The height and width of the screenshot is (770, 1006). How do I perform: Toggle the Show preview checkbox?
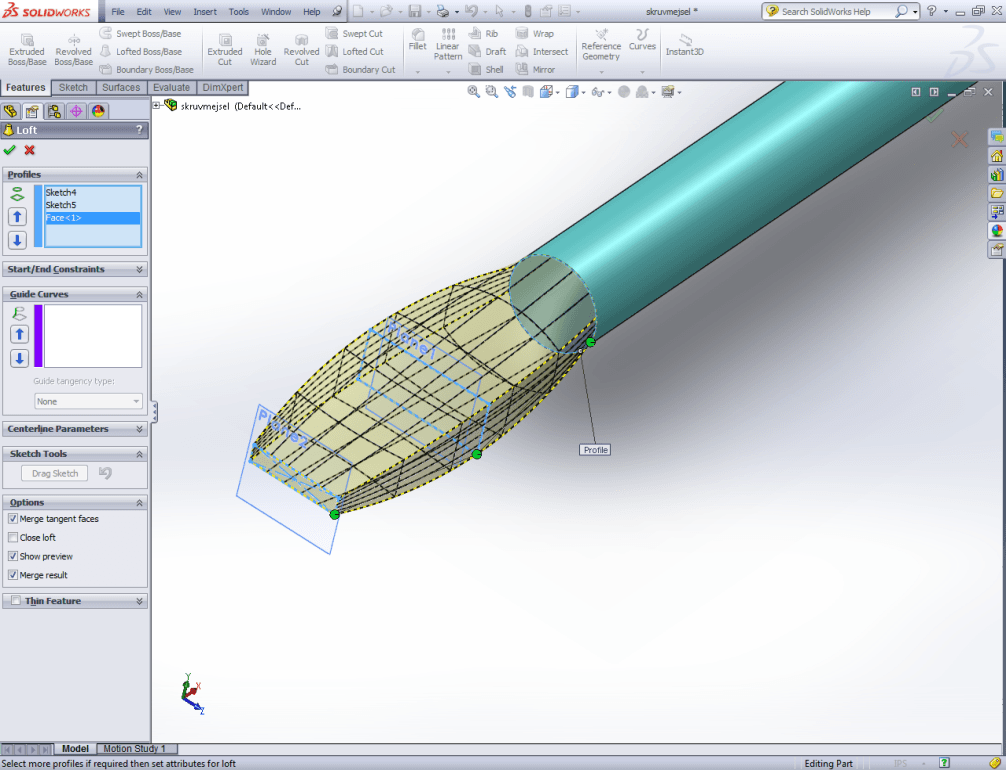click(x=13, y=556)
